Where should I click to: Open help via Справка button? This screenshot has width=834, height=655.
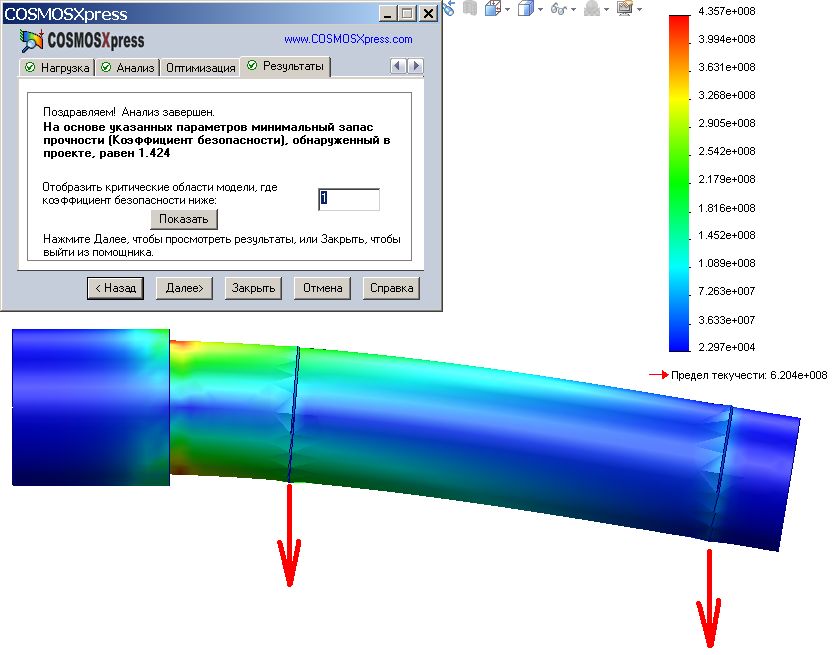point(391,288)
